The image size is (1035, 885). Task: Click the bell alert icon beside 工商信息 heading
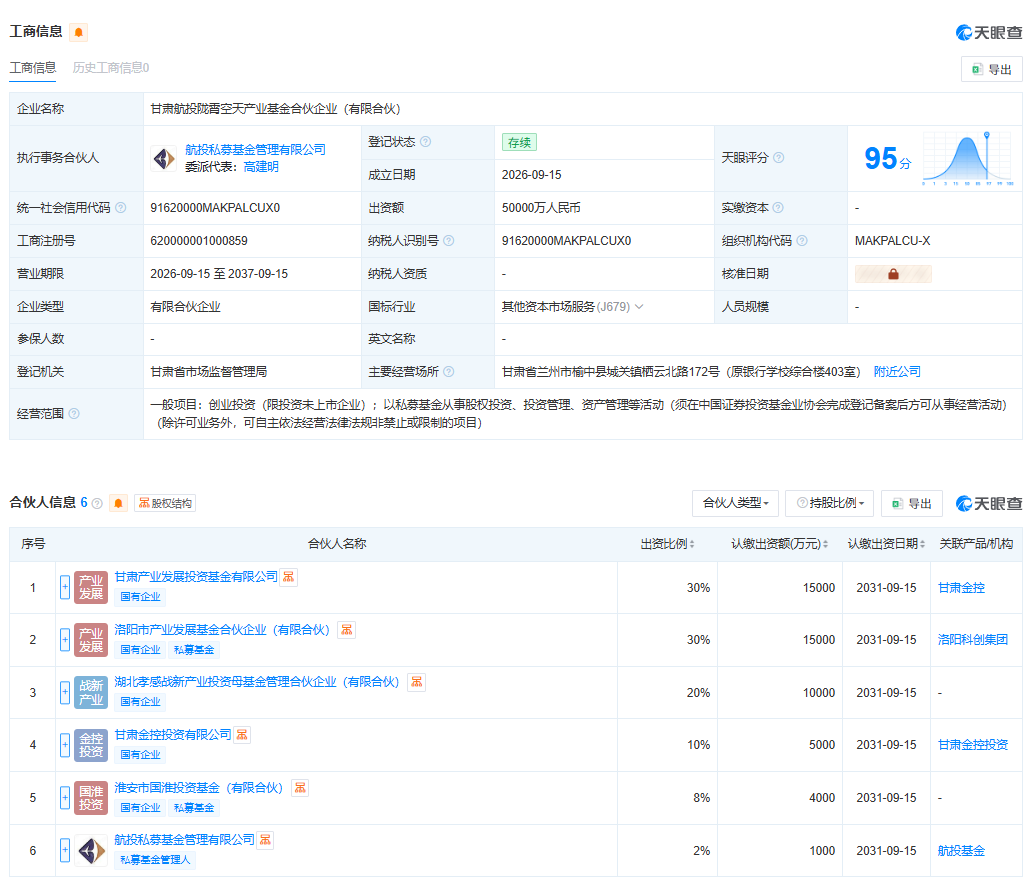pyautogui.click(x=79, y=32)
